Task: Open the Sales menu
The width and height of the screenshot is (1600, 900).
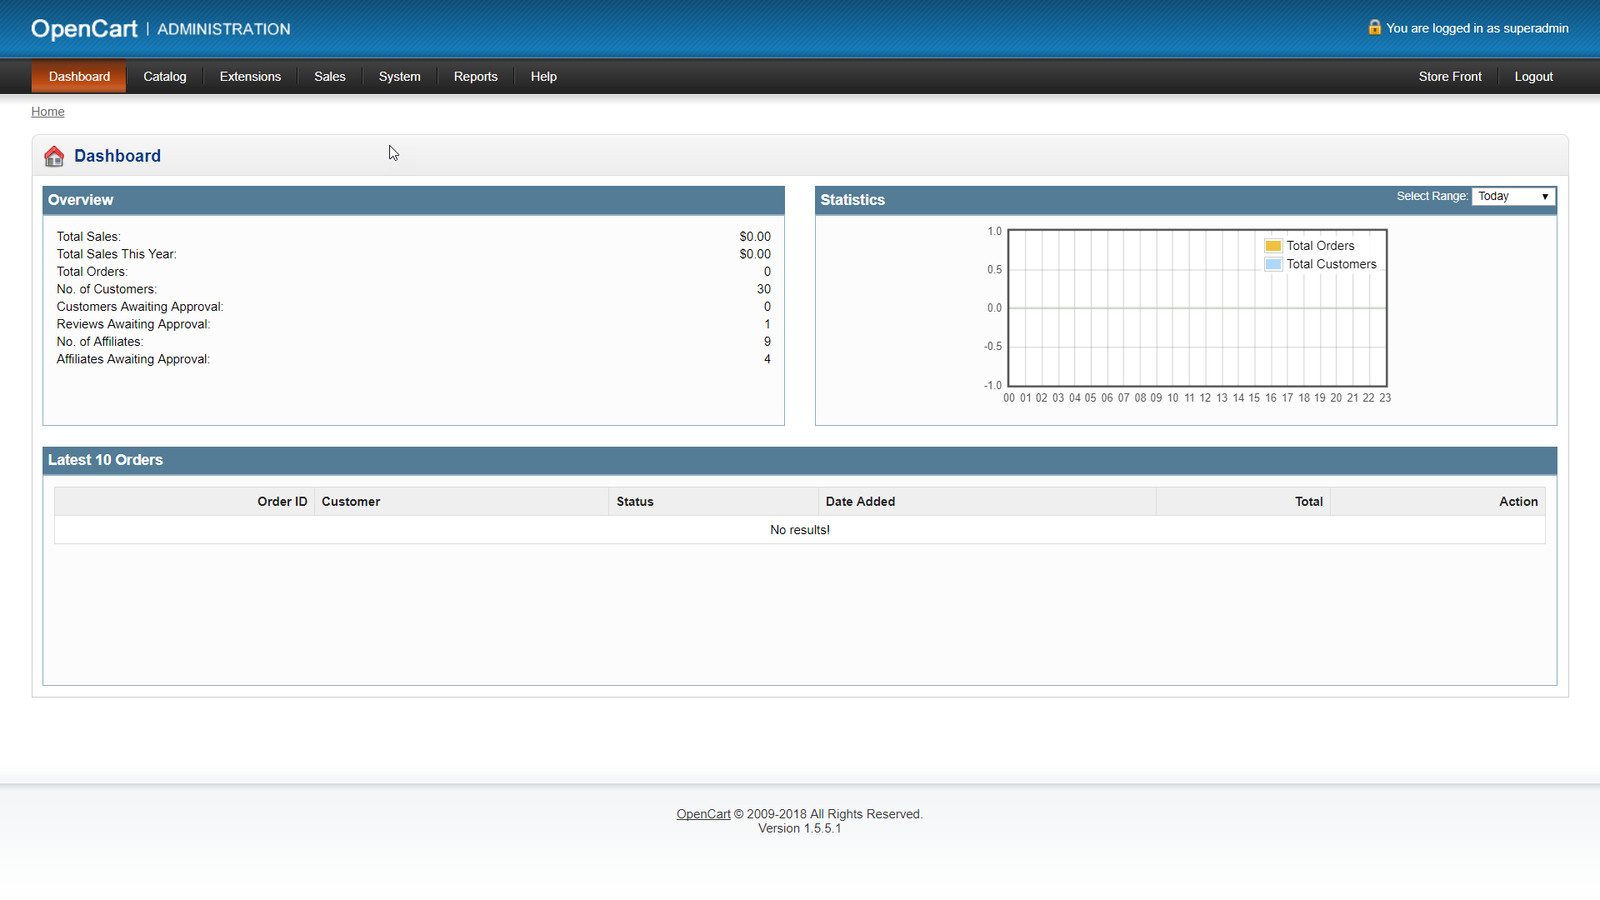Action: click(x=330, y=77)
